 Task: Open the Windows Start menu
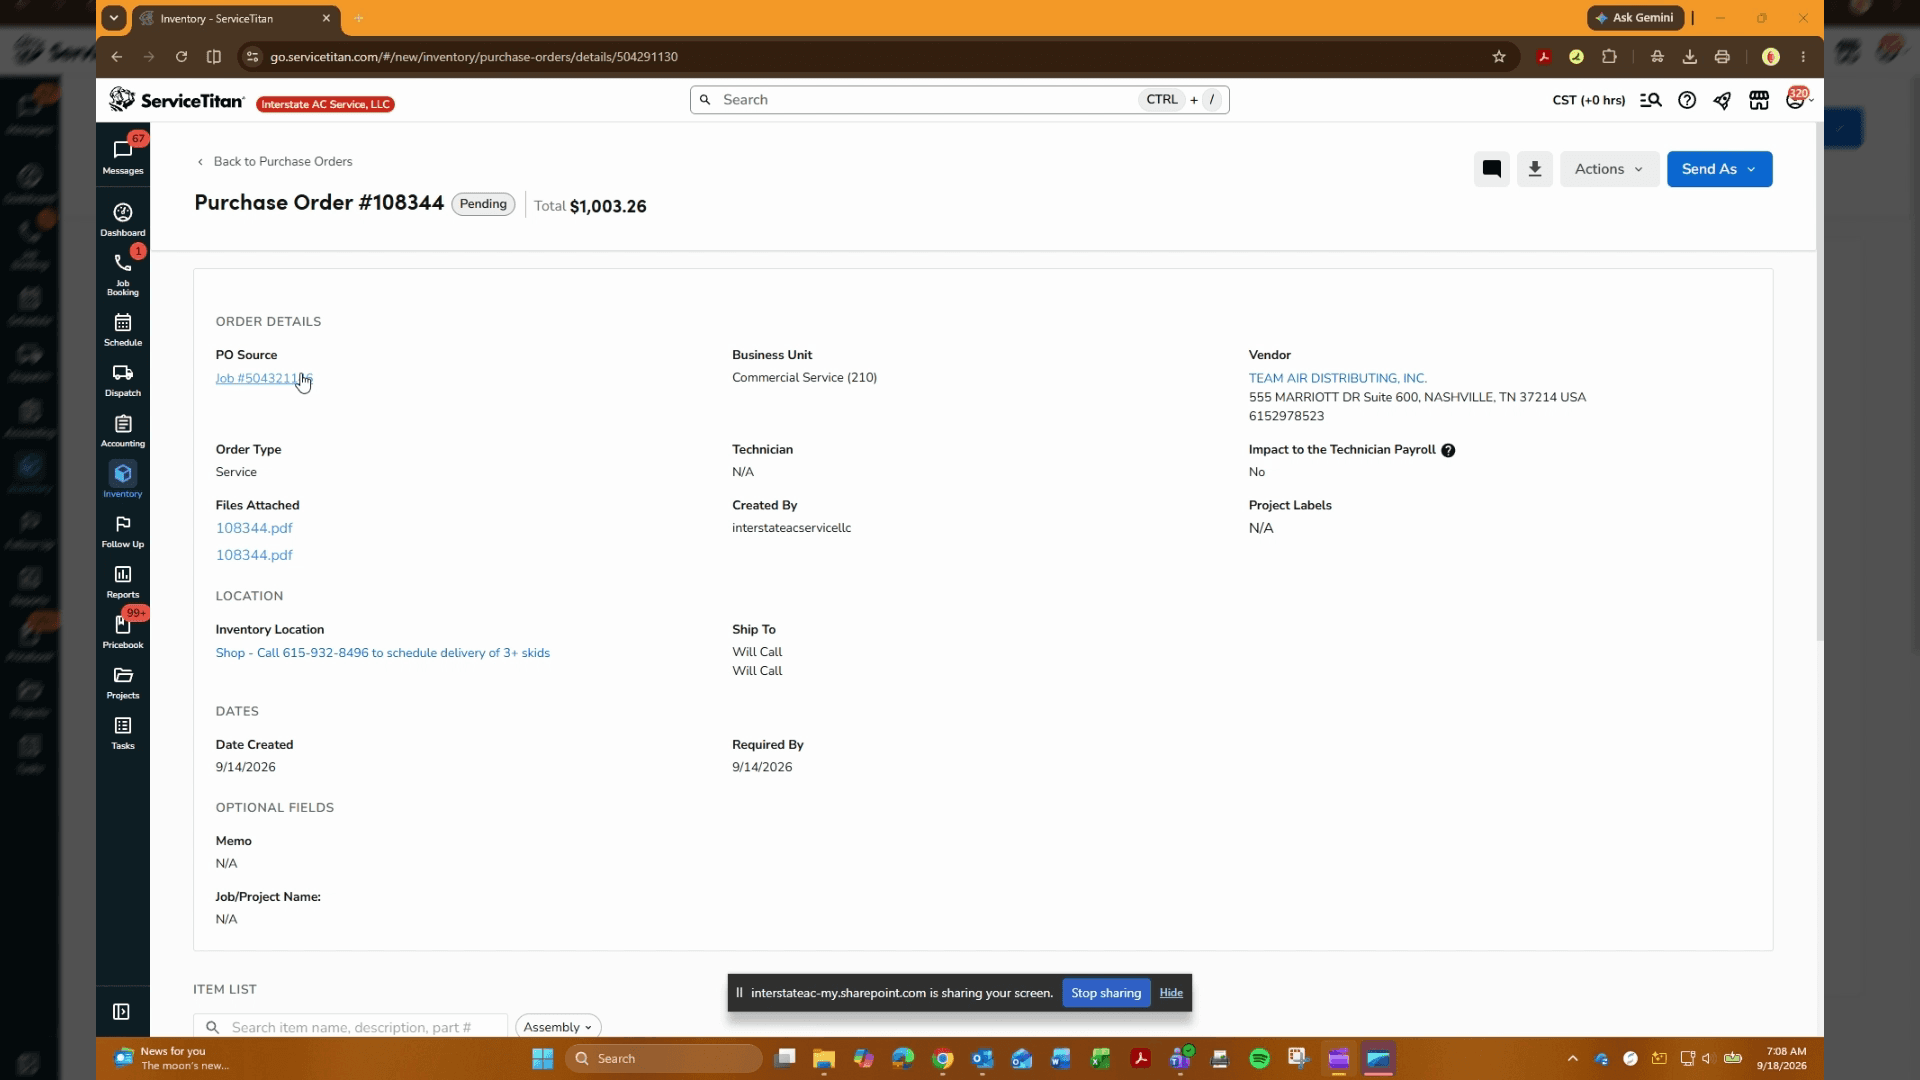coord(542,1058)
